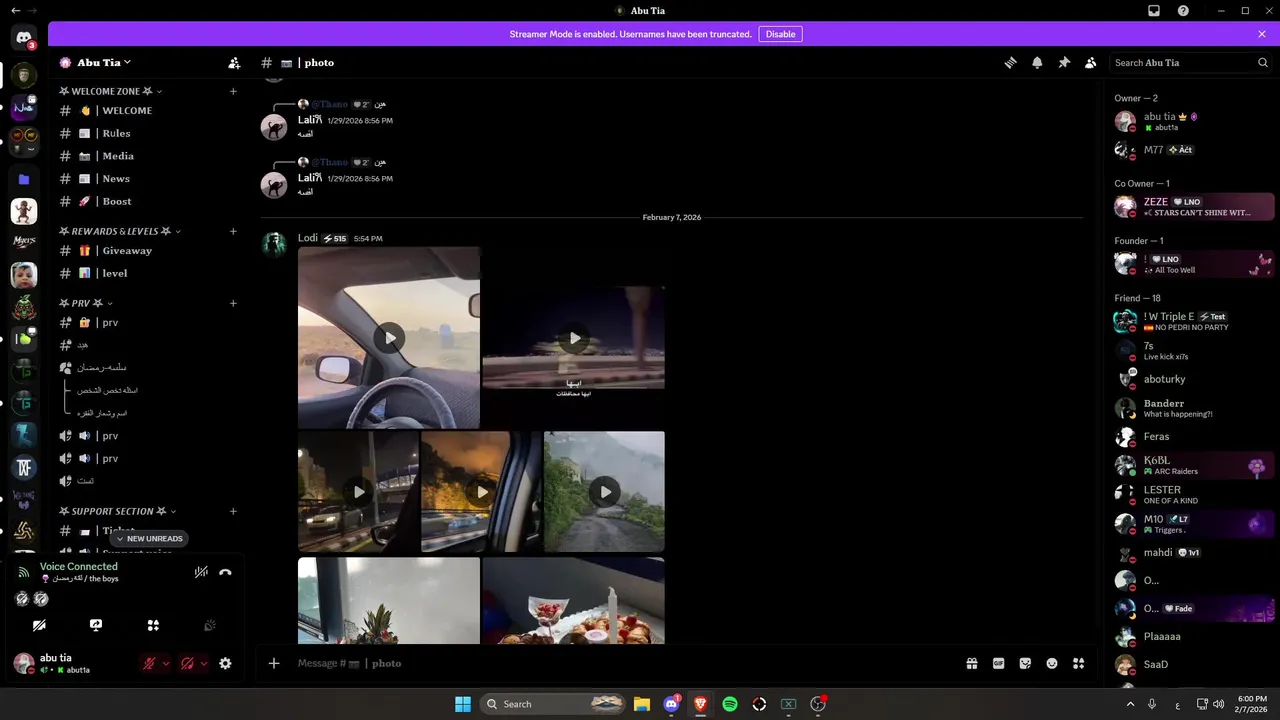Jump to NEW UNREADS
This screenshot has height=720, width=1280.
tap(149, 538)
